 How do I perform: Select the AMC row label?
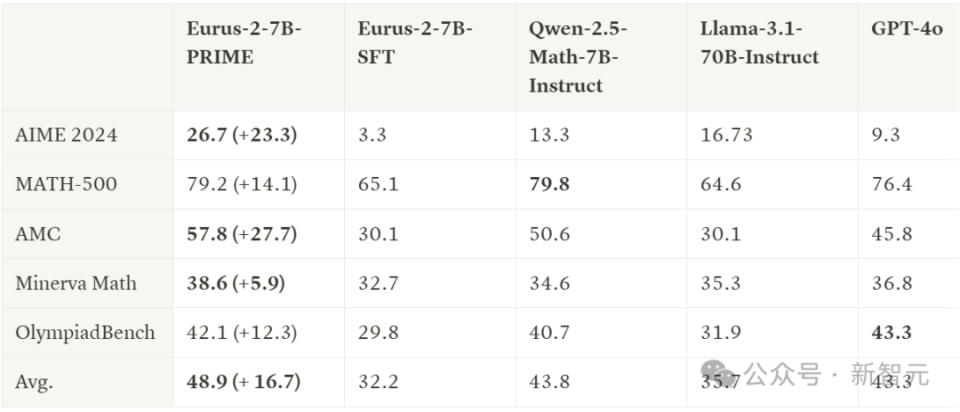click(x=37, y=233)
